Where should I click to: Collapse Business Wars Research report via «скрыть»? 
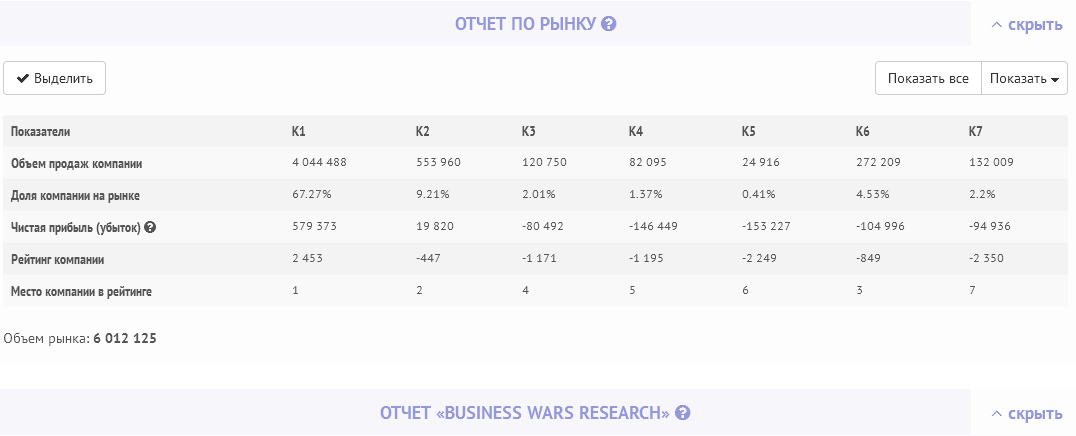[1026, 413]
